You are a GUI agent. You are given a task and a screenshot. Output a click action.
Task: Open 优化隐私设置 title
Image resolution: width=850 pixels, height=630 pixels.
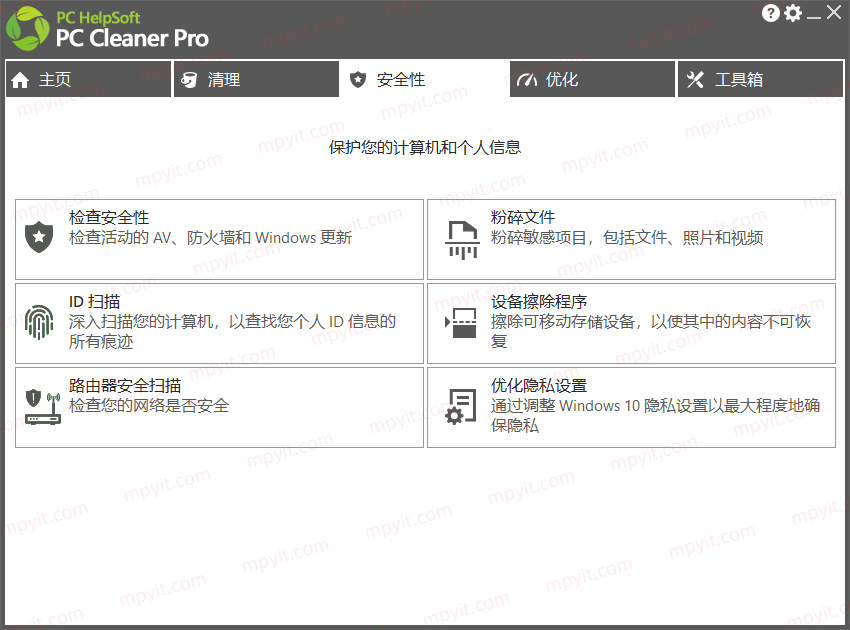pos(539,385)
